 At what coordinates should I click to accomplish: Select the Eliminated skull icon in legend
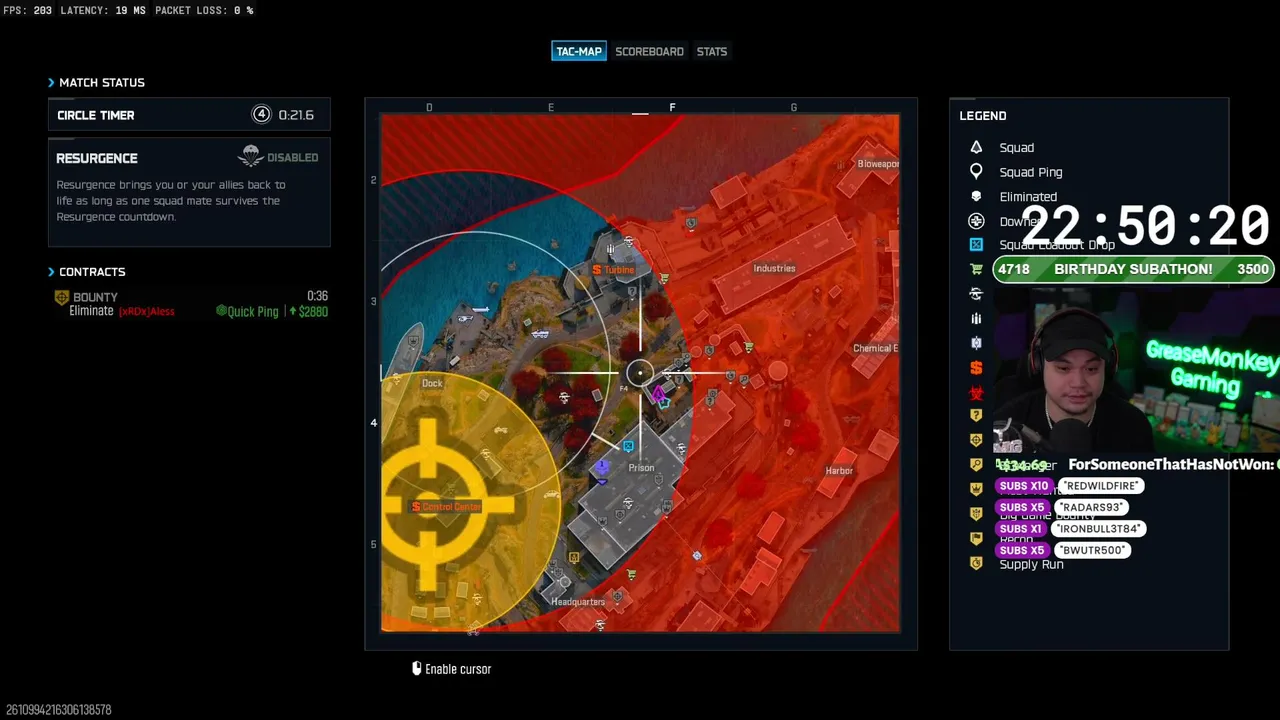(976, 196)
